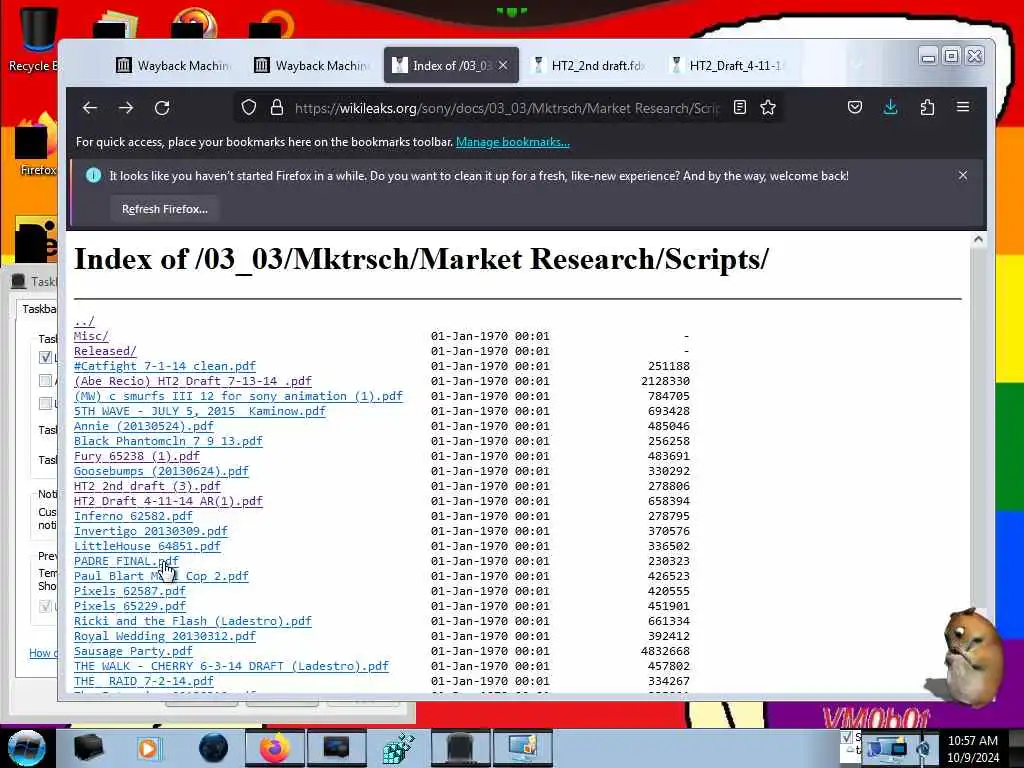Open Fury 65238 (1).pdf link
The image size is (1024, 768).
click(x=136, y=456)
